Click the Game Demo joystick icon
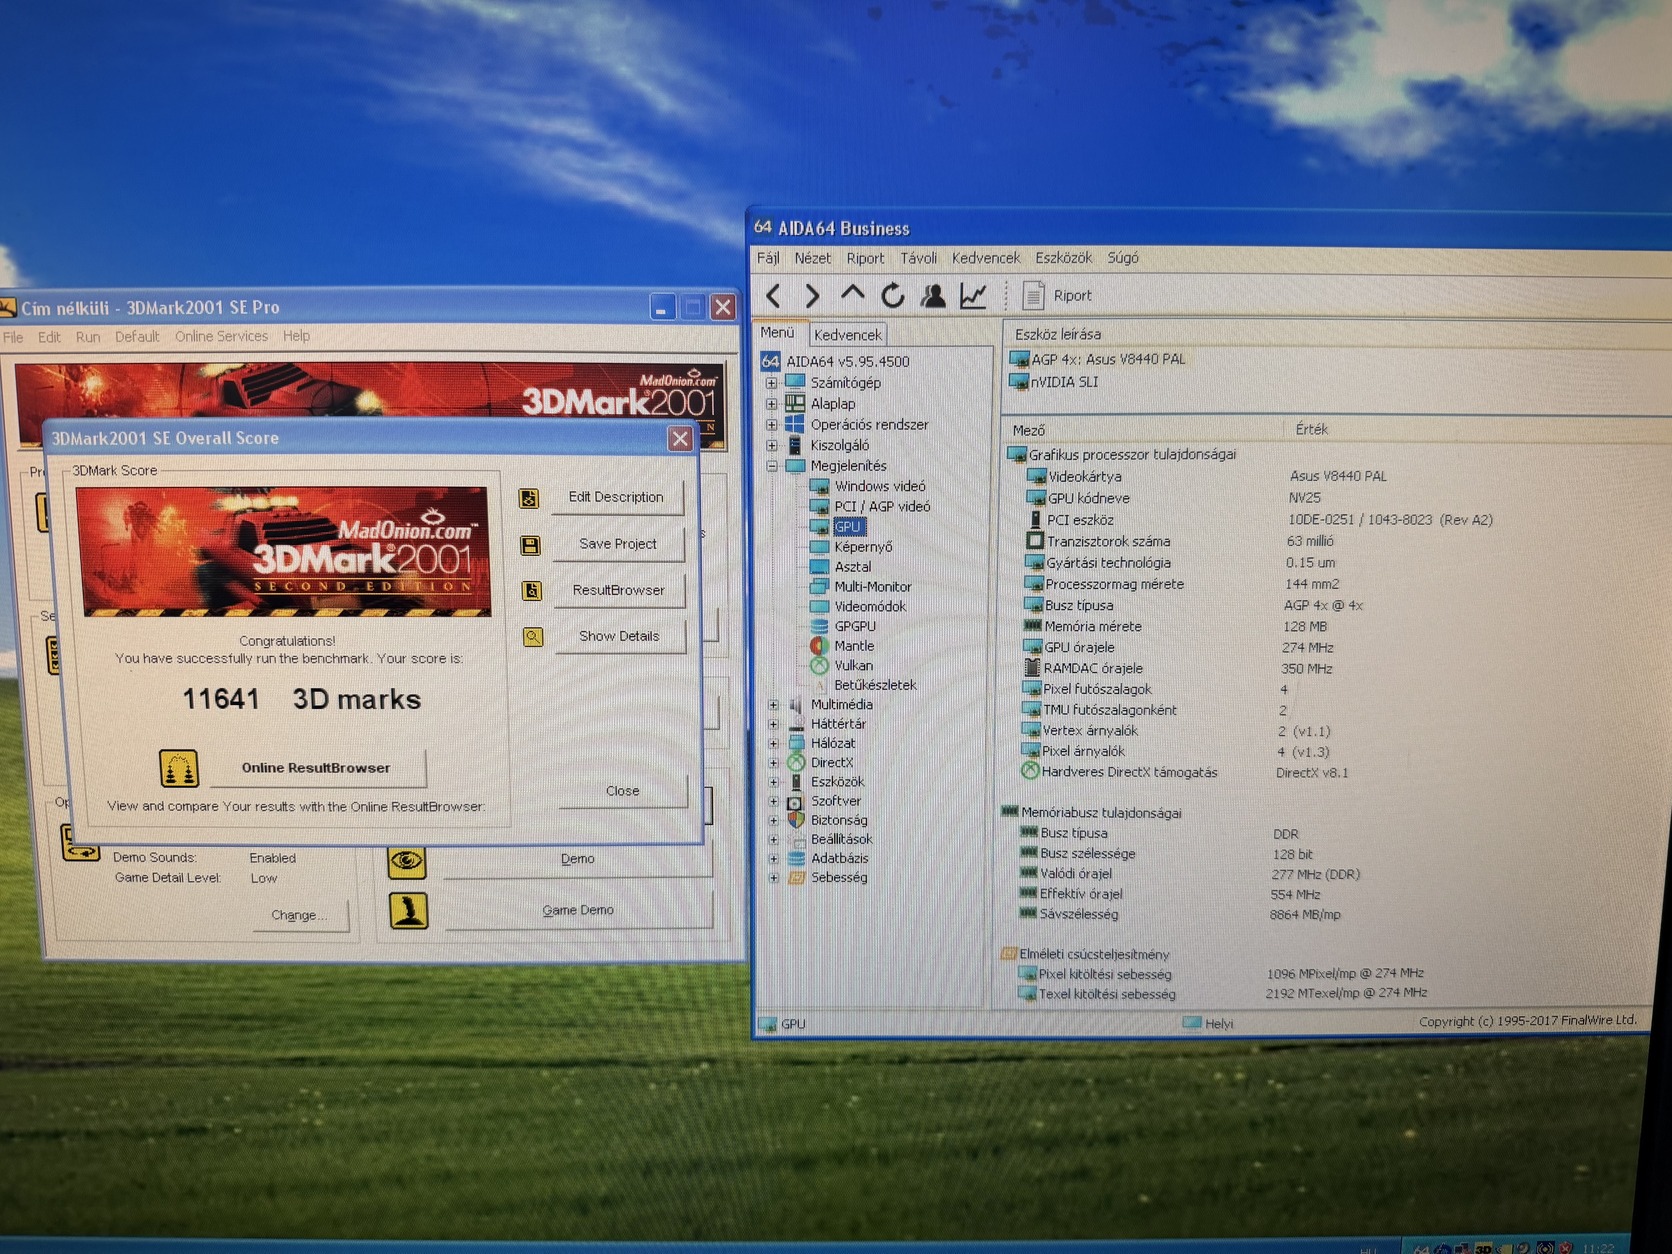 pyautogui.click(x=409, y=910)
